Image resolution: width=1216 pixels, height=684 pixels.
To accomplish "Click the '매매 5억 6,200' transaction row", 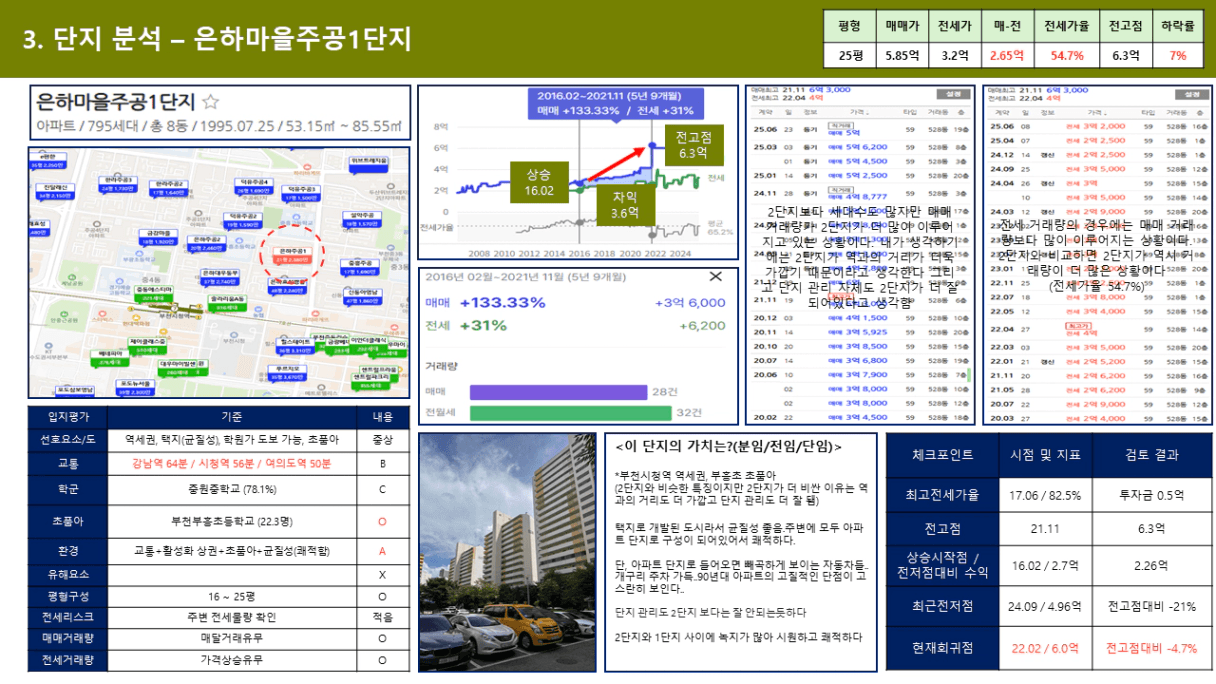I will click(860, 146).
